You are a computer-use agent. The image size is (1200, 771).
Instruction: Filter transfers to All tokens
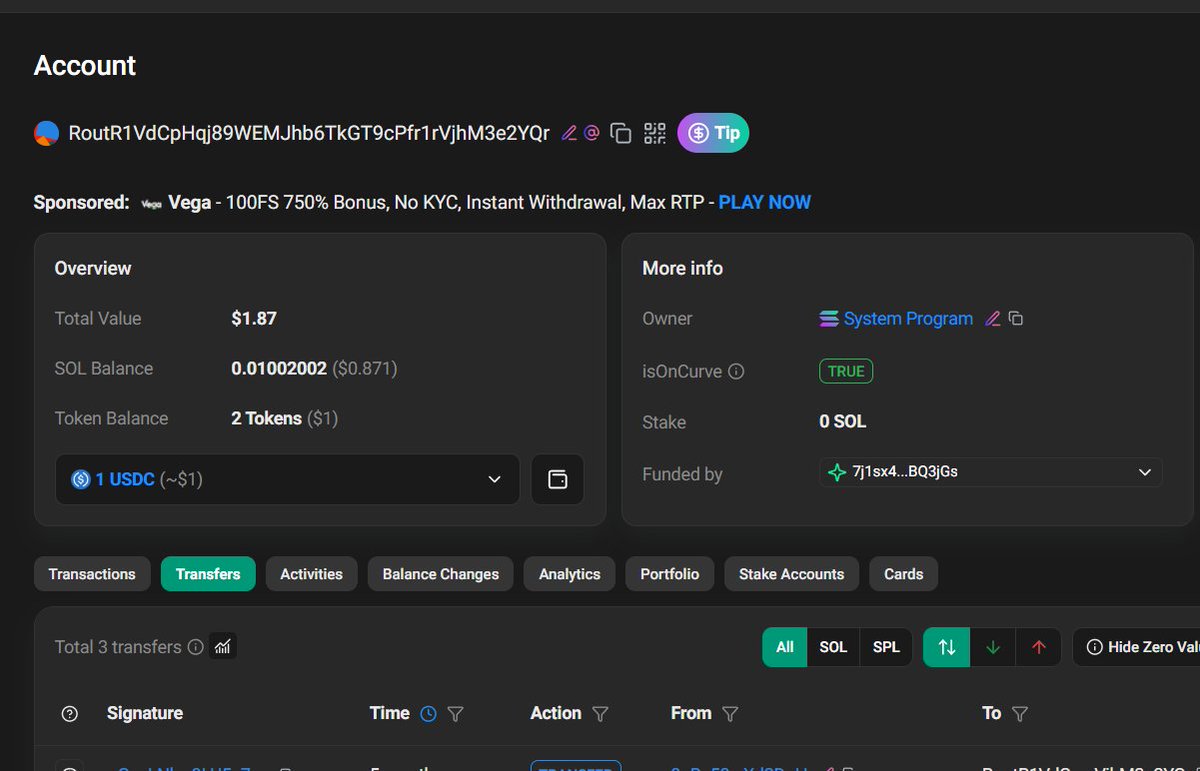(x=785, y=647)
